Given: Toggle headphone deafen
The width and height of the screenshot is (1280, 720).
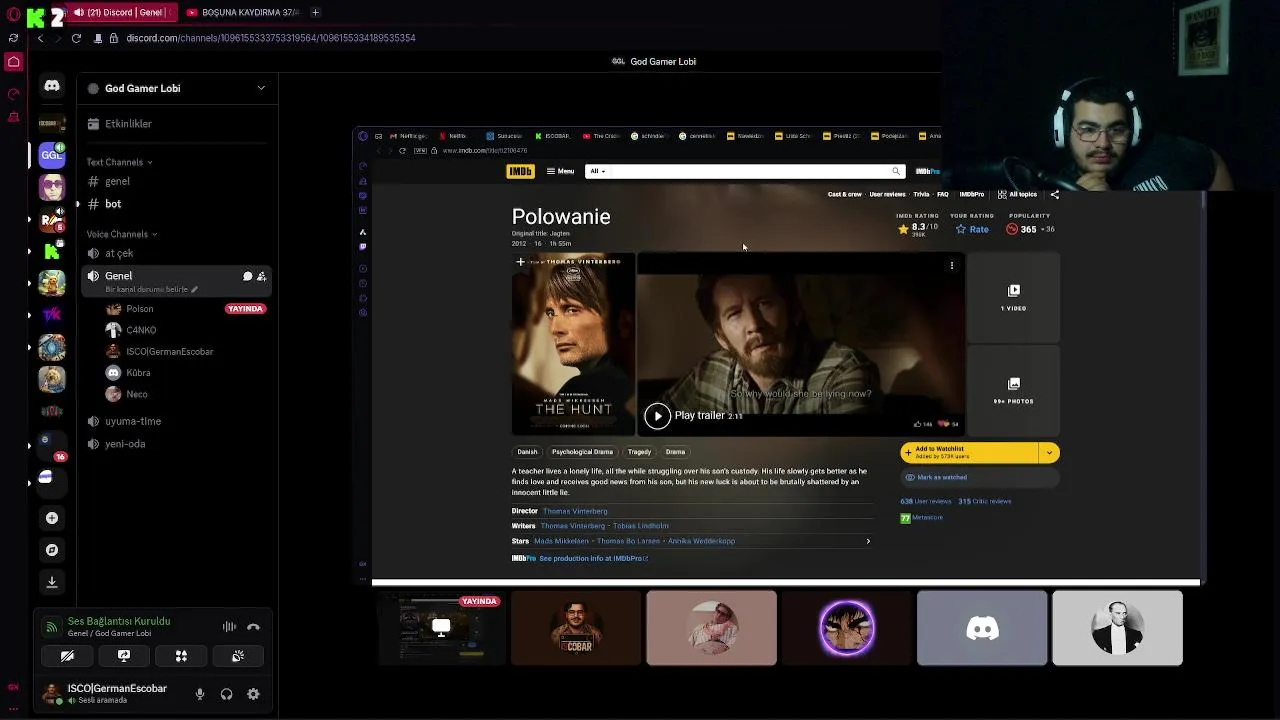Looking at the screenshot, I should [226, 694].
